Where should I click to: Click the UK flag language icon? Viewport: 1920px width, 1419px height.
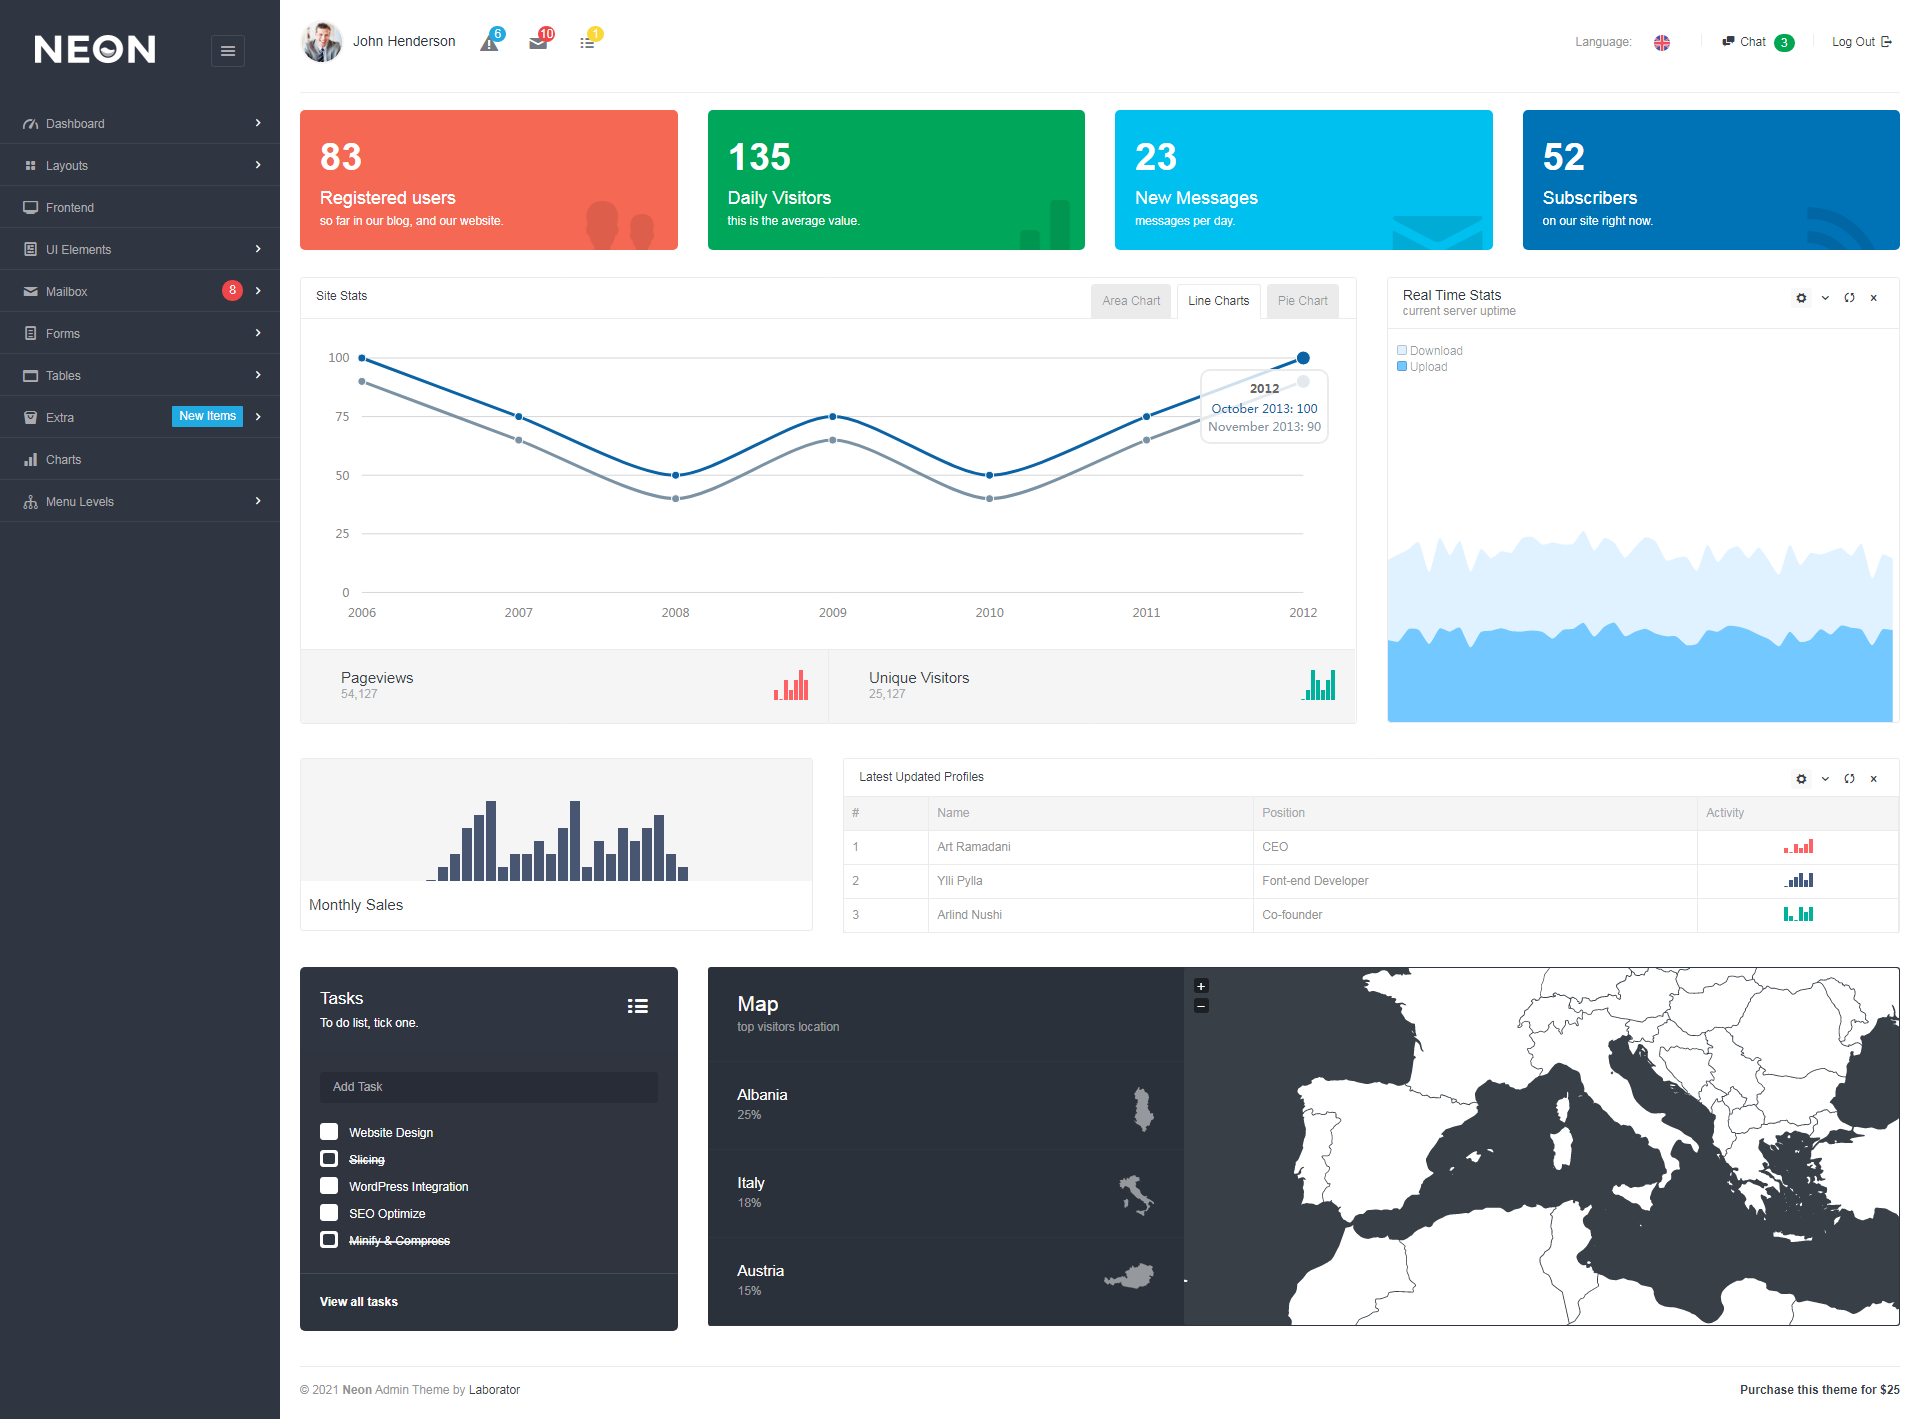pyautogui.click(x=1661, y=42)
